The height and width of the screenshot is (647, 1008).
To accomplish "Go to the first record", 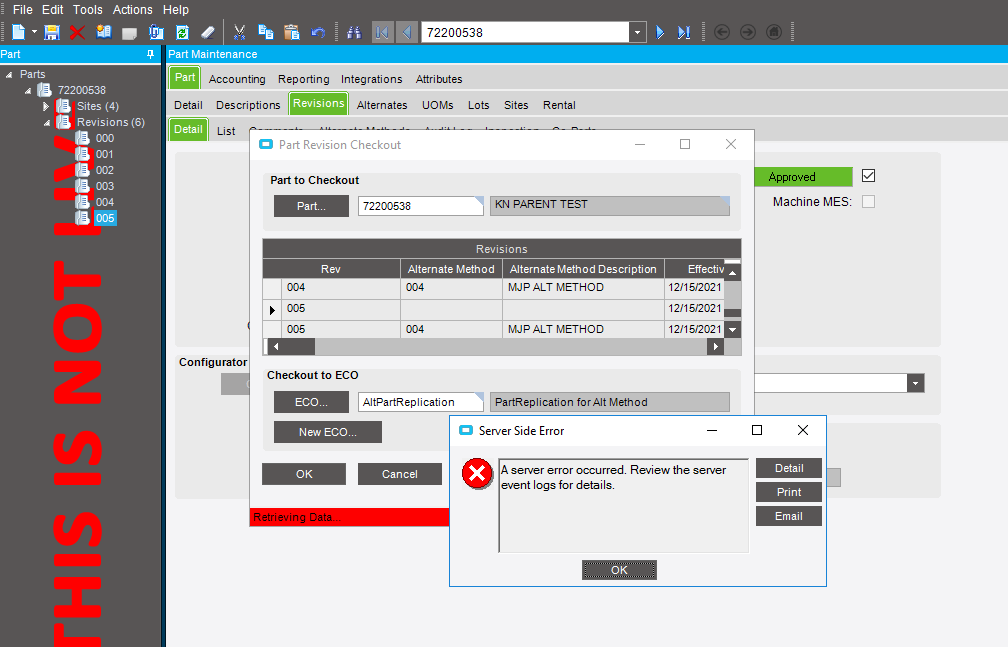I will tap(382, 32).
